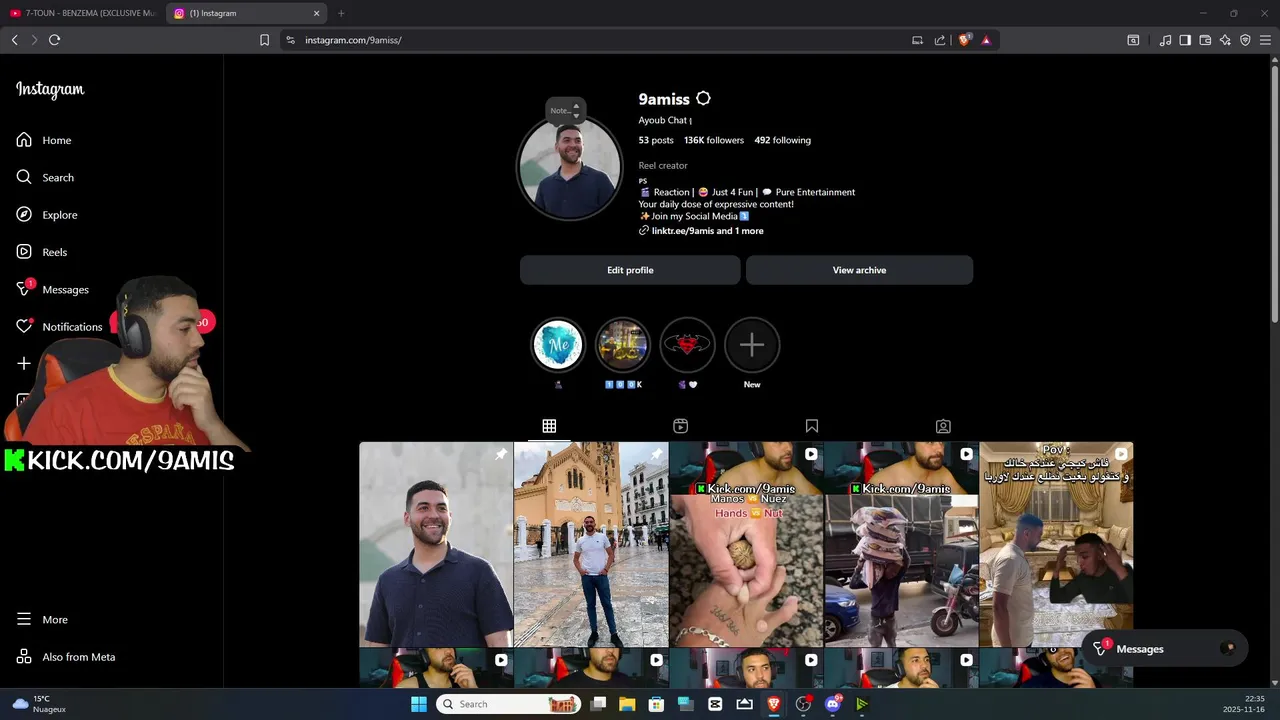Click install app icon in address bar
The image size is (1280, 720).
click(917, 40)
